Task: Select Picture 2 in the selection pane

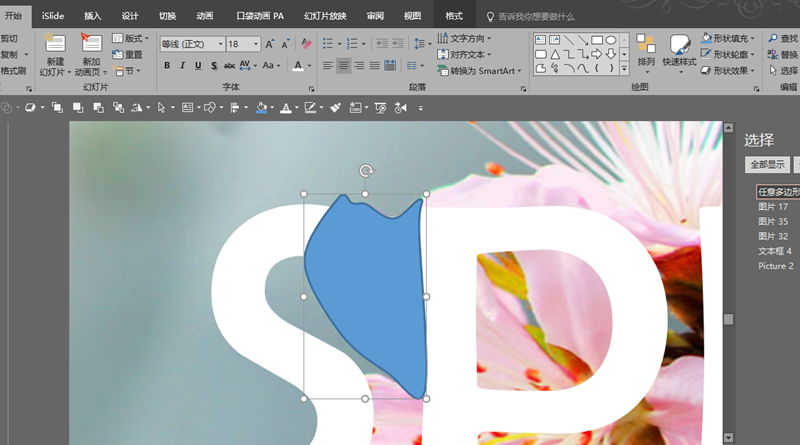Action: pos(777,266)
